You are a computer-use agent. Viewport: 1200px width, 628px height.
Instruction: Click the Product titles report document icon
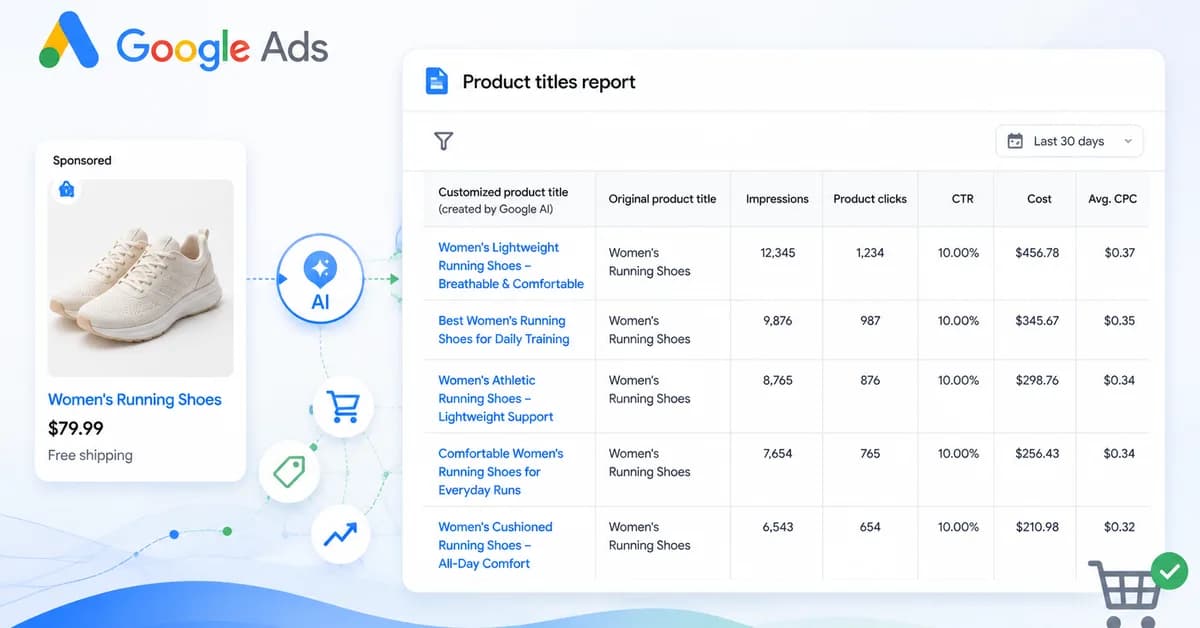pos(437,81)
